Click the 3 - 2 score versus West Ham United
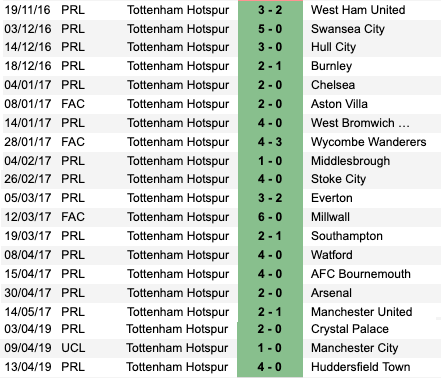This screenshot has height=378, width=441. 270,10
